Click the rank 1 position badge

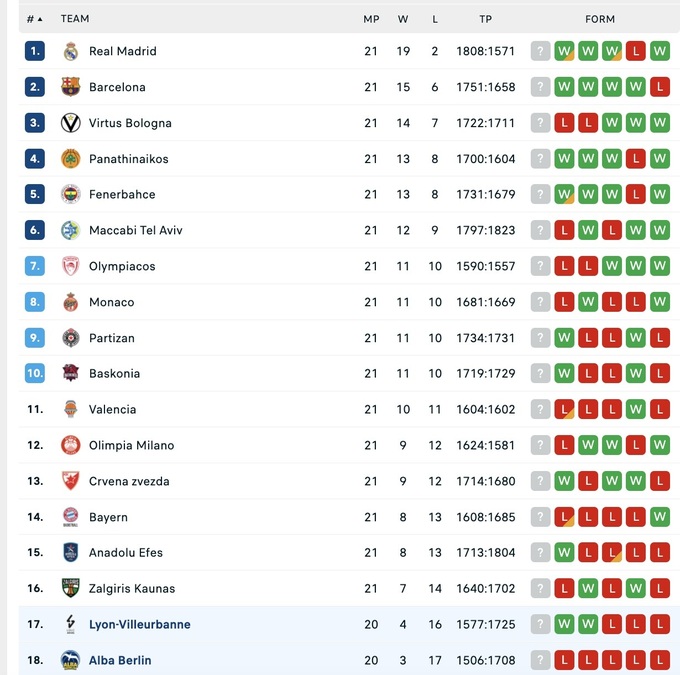point(35,51)
